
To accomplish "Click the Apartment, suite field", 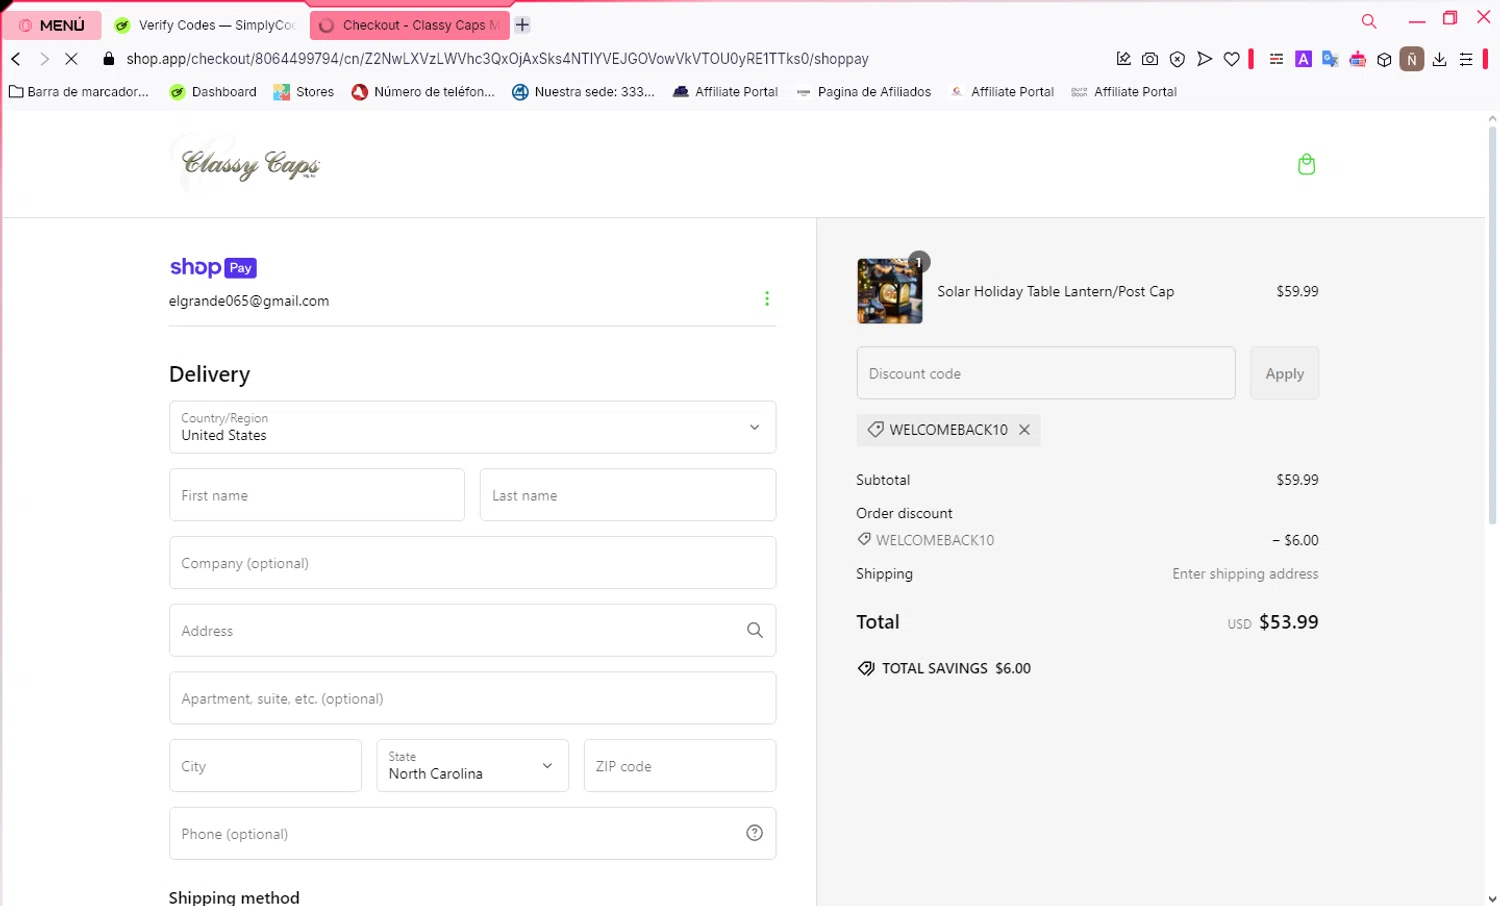I will point(472,698).
